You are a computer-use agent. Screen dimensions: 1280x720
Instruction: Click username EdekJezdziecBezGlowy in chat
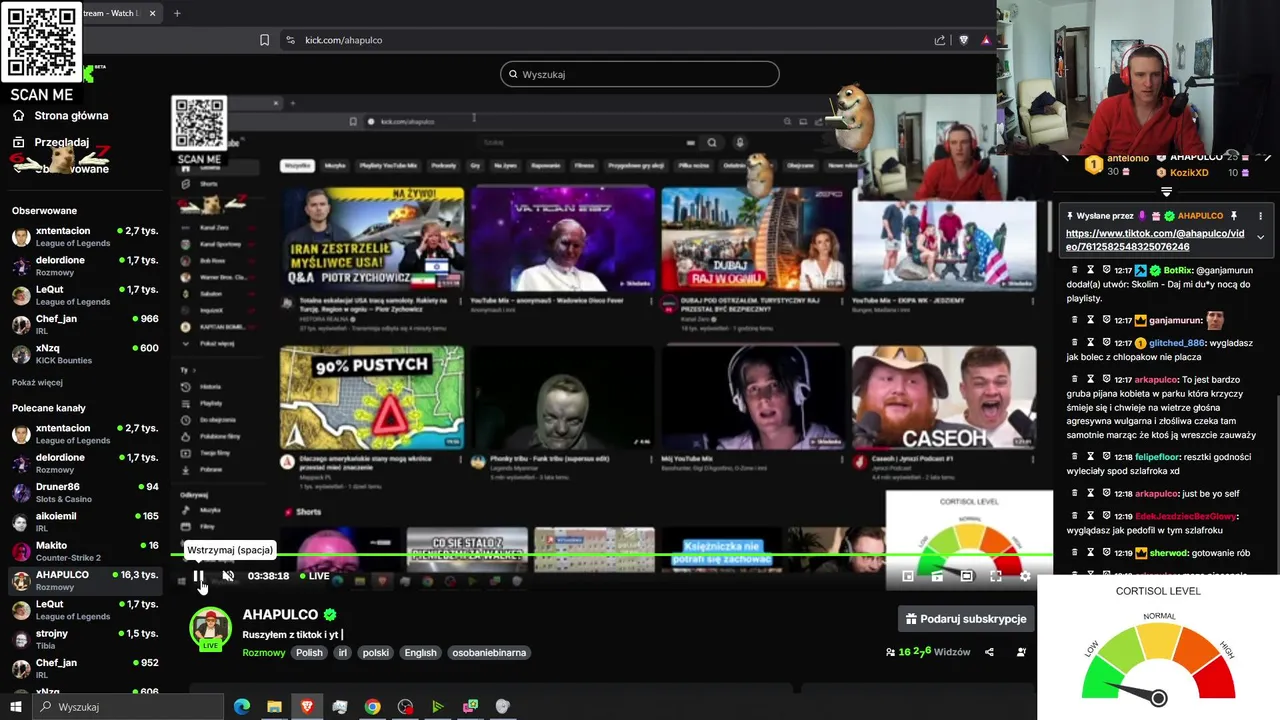1187,517
